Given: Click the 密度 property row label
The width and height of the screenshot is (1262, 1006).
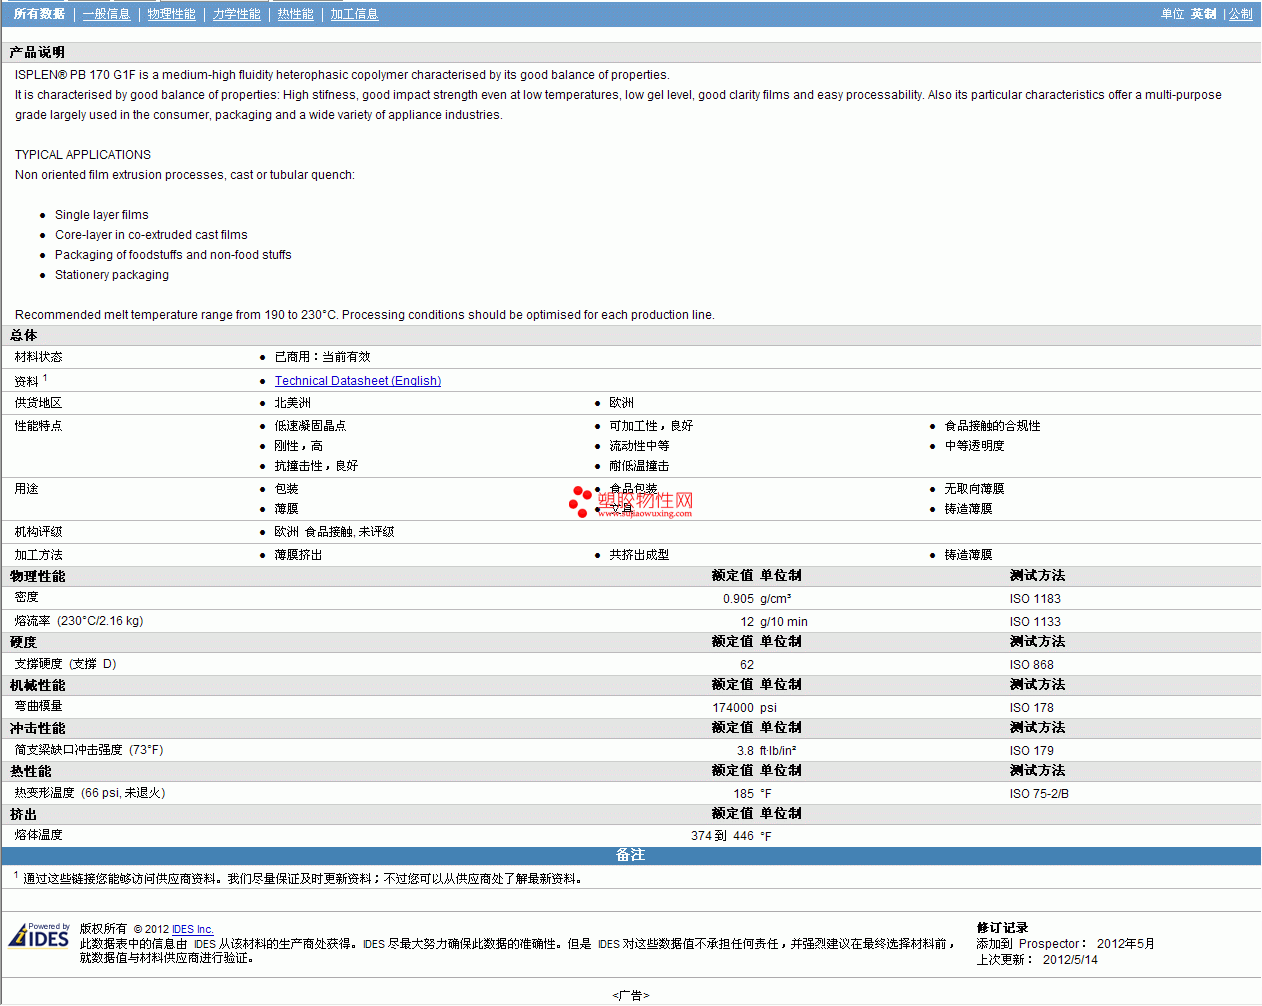Looking at the screenshot, I should pos(26,597).
